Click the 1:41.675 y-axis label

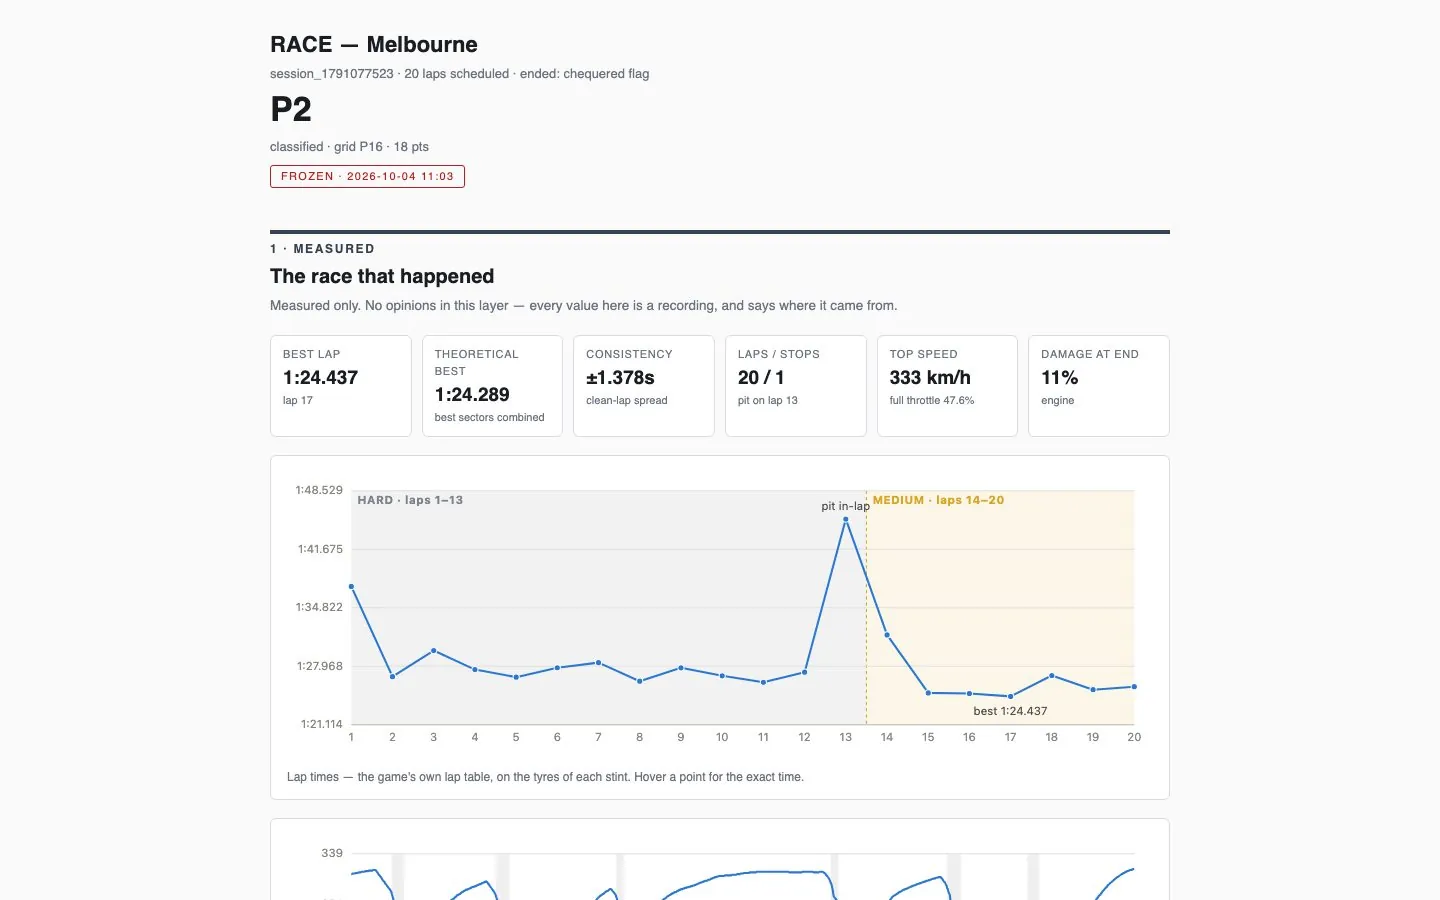[x=320, y=549]
